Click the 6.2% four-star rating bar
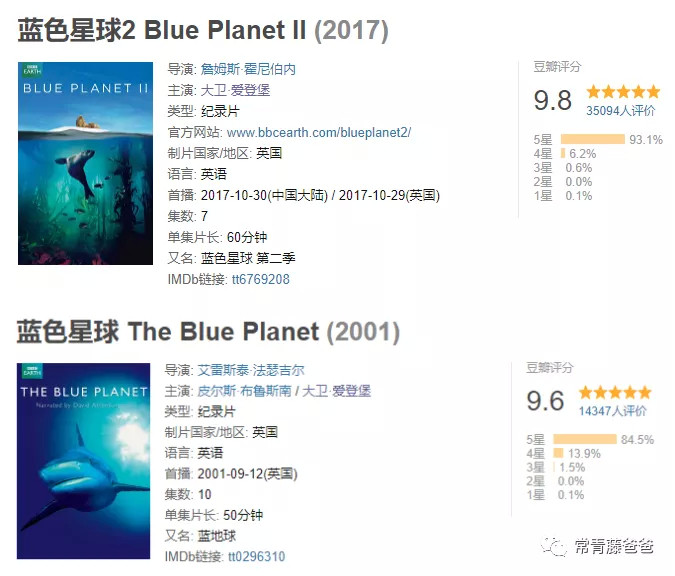The image size is (675, 576). coord(563,154)
